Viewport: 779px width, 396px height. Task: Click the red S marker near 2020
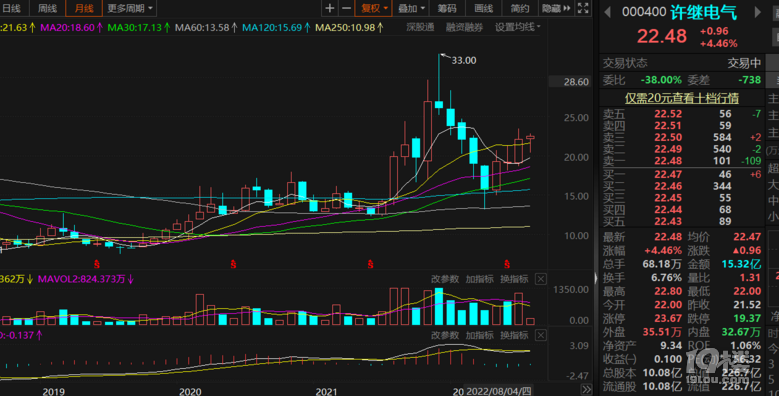pos(233,264)
